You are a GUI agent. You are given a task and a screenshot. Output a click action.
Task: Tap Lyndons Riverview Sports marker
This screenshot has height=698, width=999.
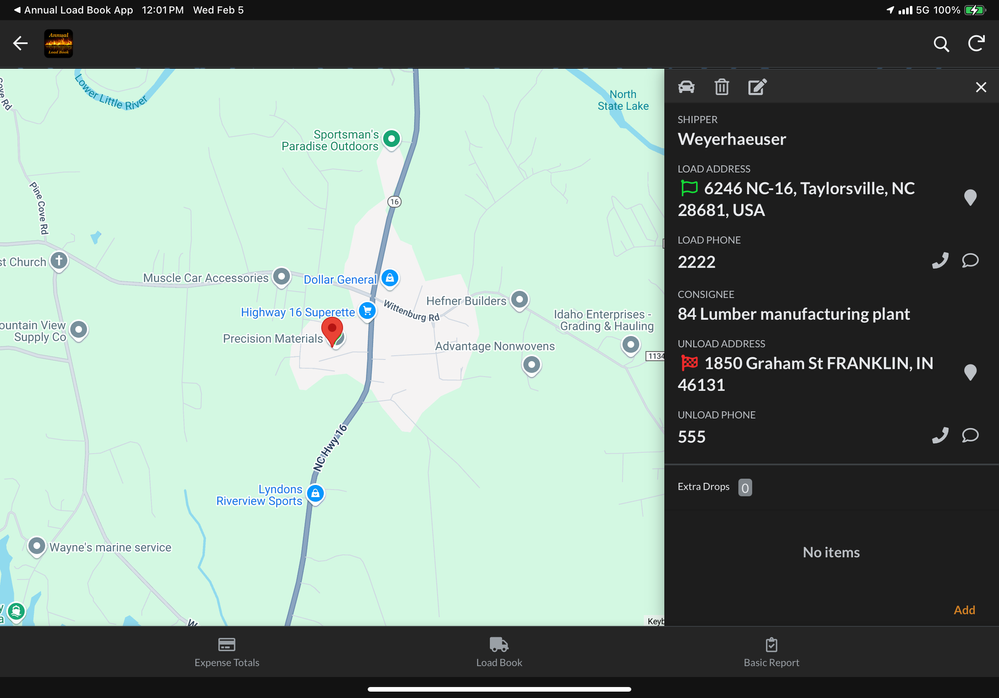point(315,494)
